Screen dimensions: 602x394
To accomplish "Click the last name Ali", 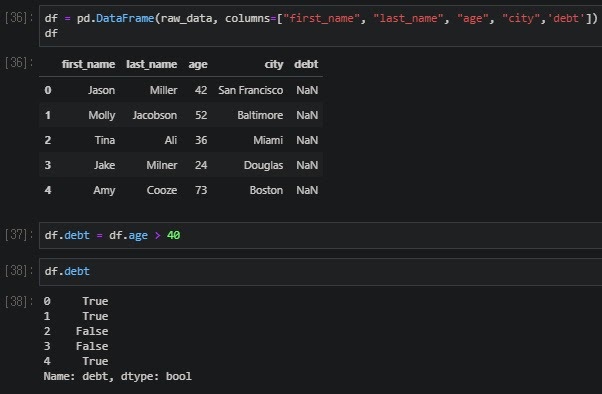I will 171,140.
